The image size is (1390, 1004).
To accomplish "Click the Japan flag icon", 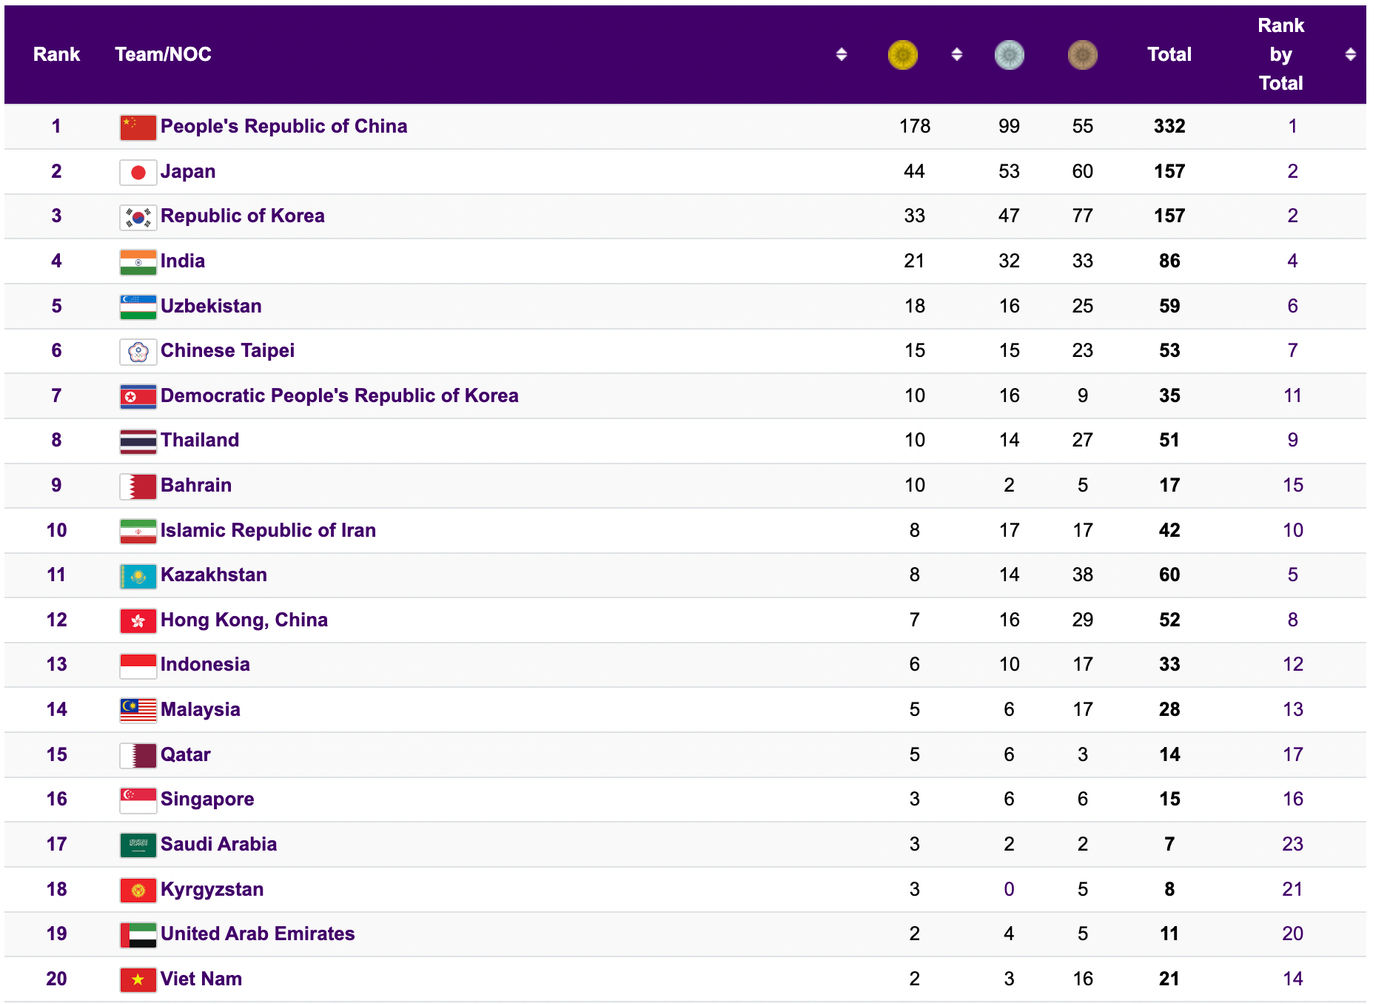I will tap(138, 172).
